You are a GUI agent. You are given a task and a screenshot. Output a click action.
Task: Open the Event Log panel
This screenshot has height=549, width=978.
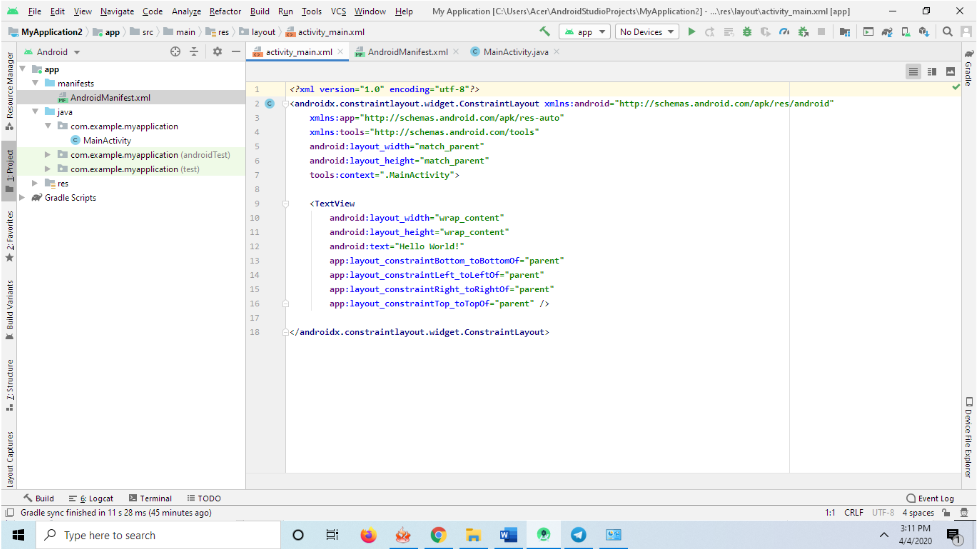pos(930,498)
